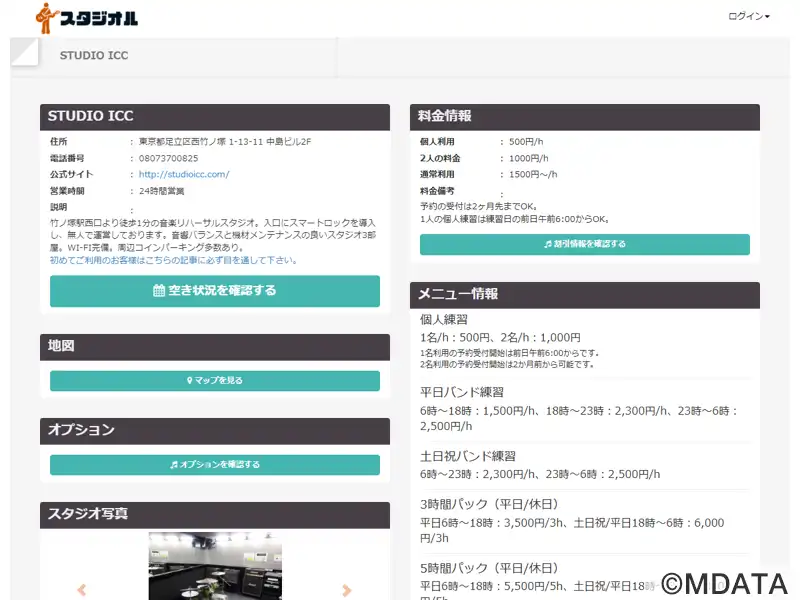Viewport: 800px width, 600px height.
Task: Click 空き状況を確認する availability button
Action: (215, 291)
